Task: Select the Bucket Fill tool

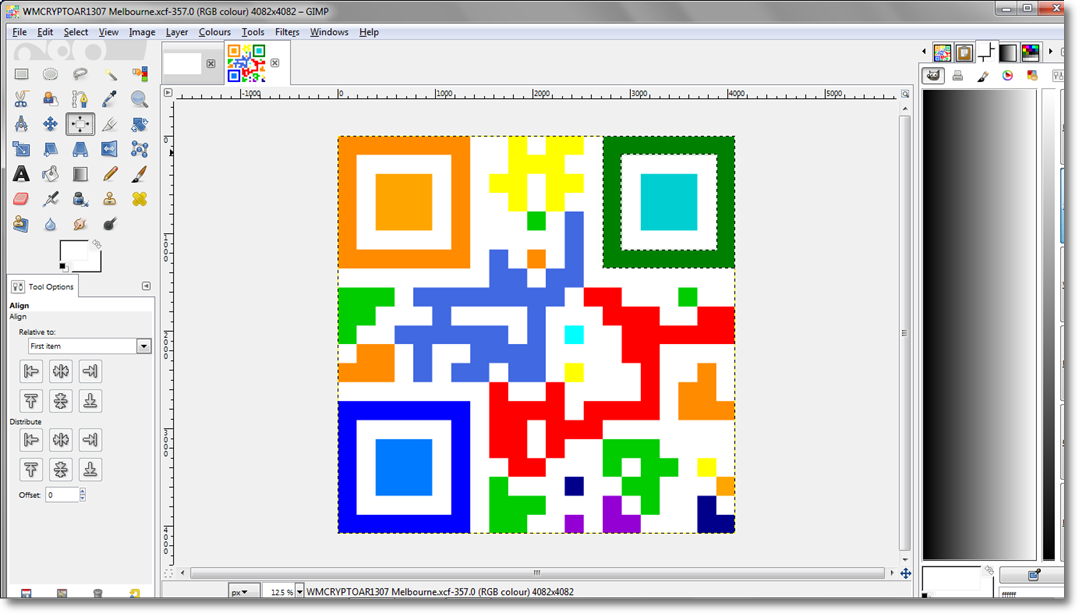Action: (50, 174)
